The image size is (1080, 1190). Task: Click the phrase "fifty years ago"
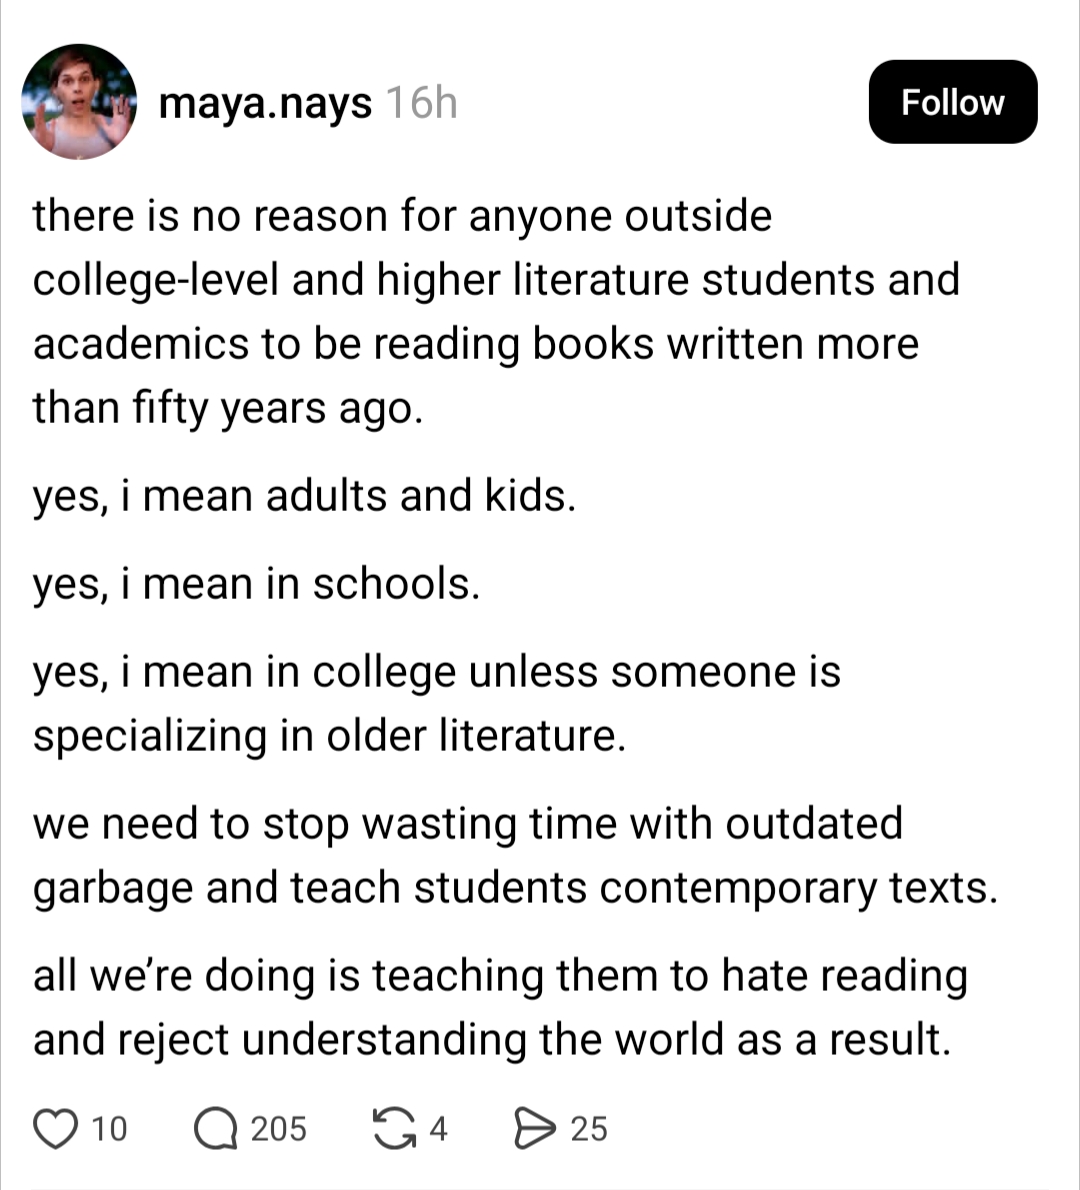(277, 407)
